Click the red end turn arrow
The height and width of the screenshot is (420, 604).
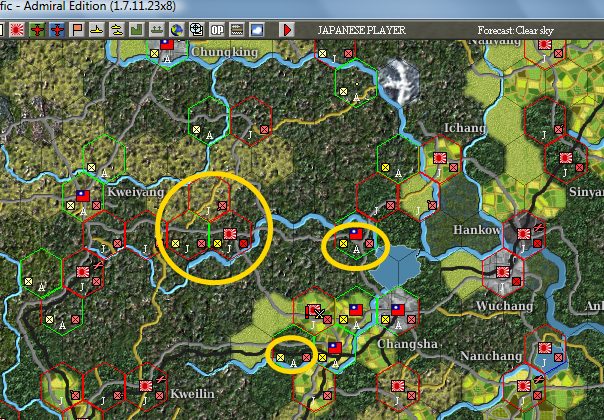tap(287, 30)
